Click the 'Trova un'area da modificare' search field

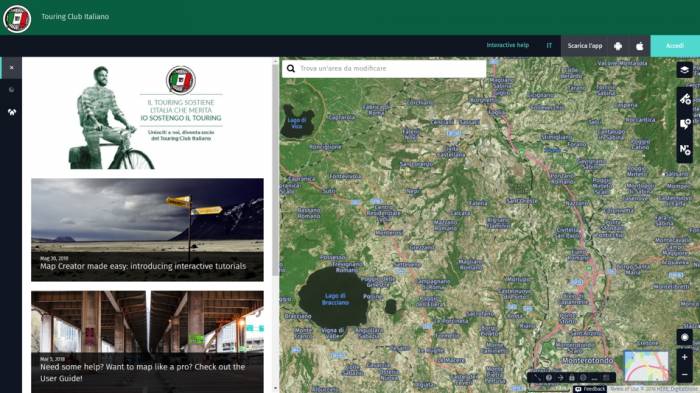[x=384, y=68]
